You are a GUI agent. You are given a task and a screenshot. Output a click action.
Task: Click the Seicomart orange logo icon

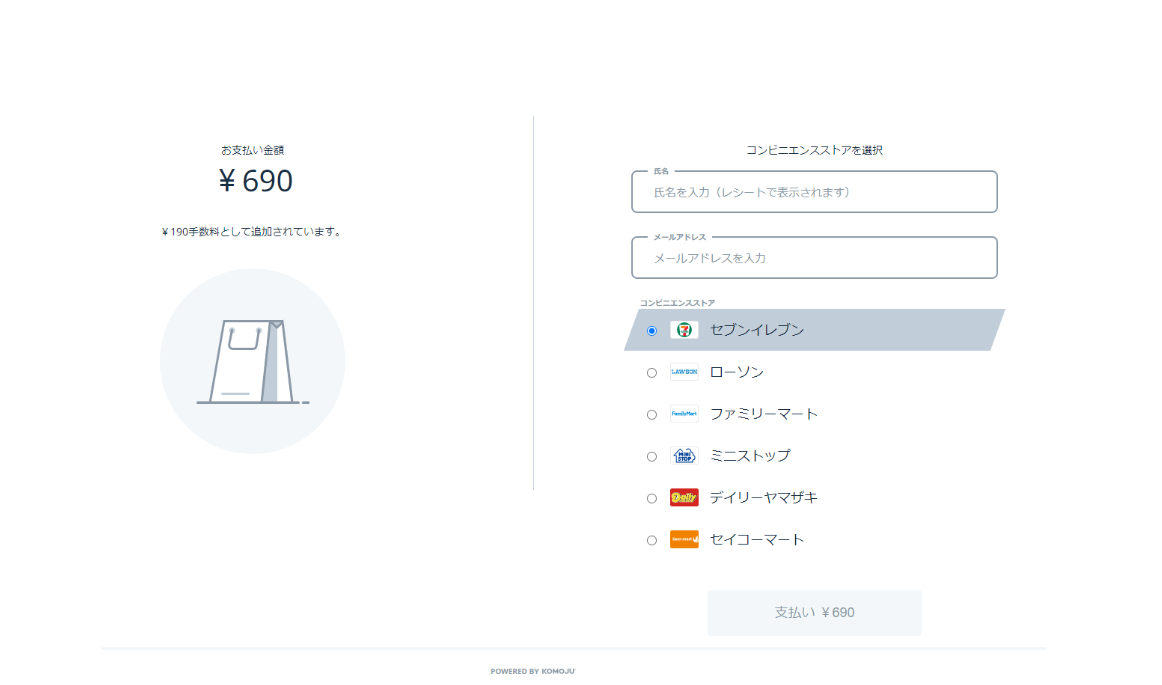pos(684,540)
